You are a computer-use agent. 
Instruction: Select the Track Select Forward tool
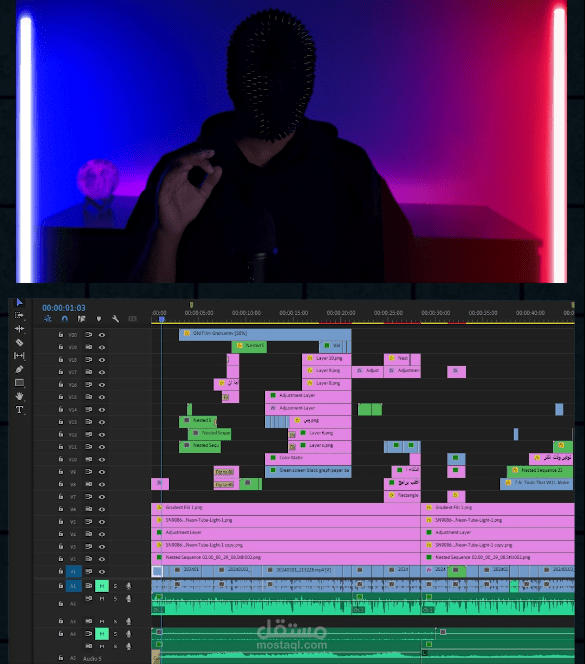click(x=19, y=315)
